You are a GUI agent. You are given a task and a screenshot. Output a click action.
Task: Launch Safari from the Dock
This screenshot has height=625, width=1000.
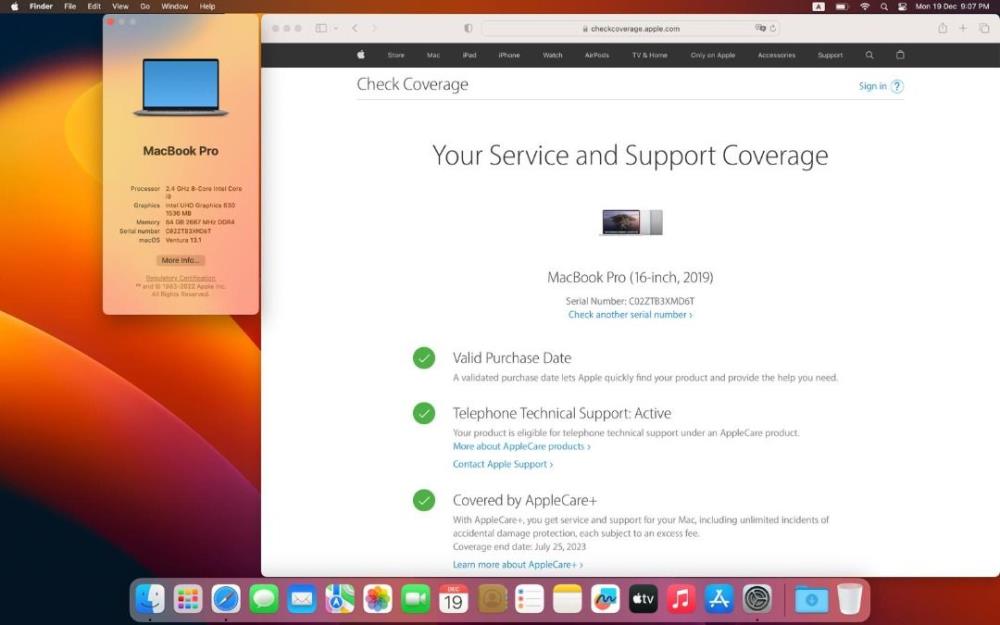pyautogui.click(x=226, y=599)
